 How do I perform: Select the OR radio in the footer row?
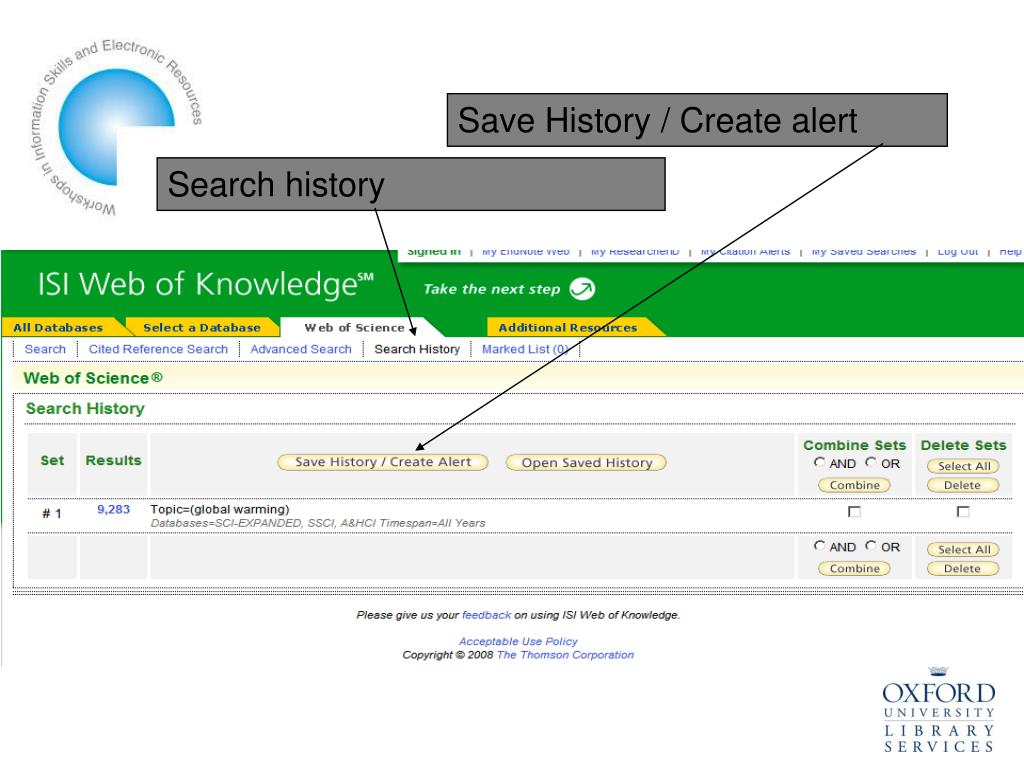pyautogui.click(x=871, y=546)
